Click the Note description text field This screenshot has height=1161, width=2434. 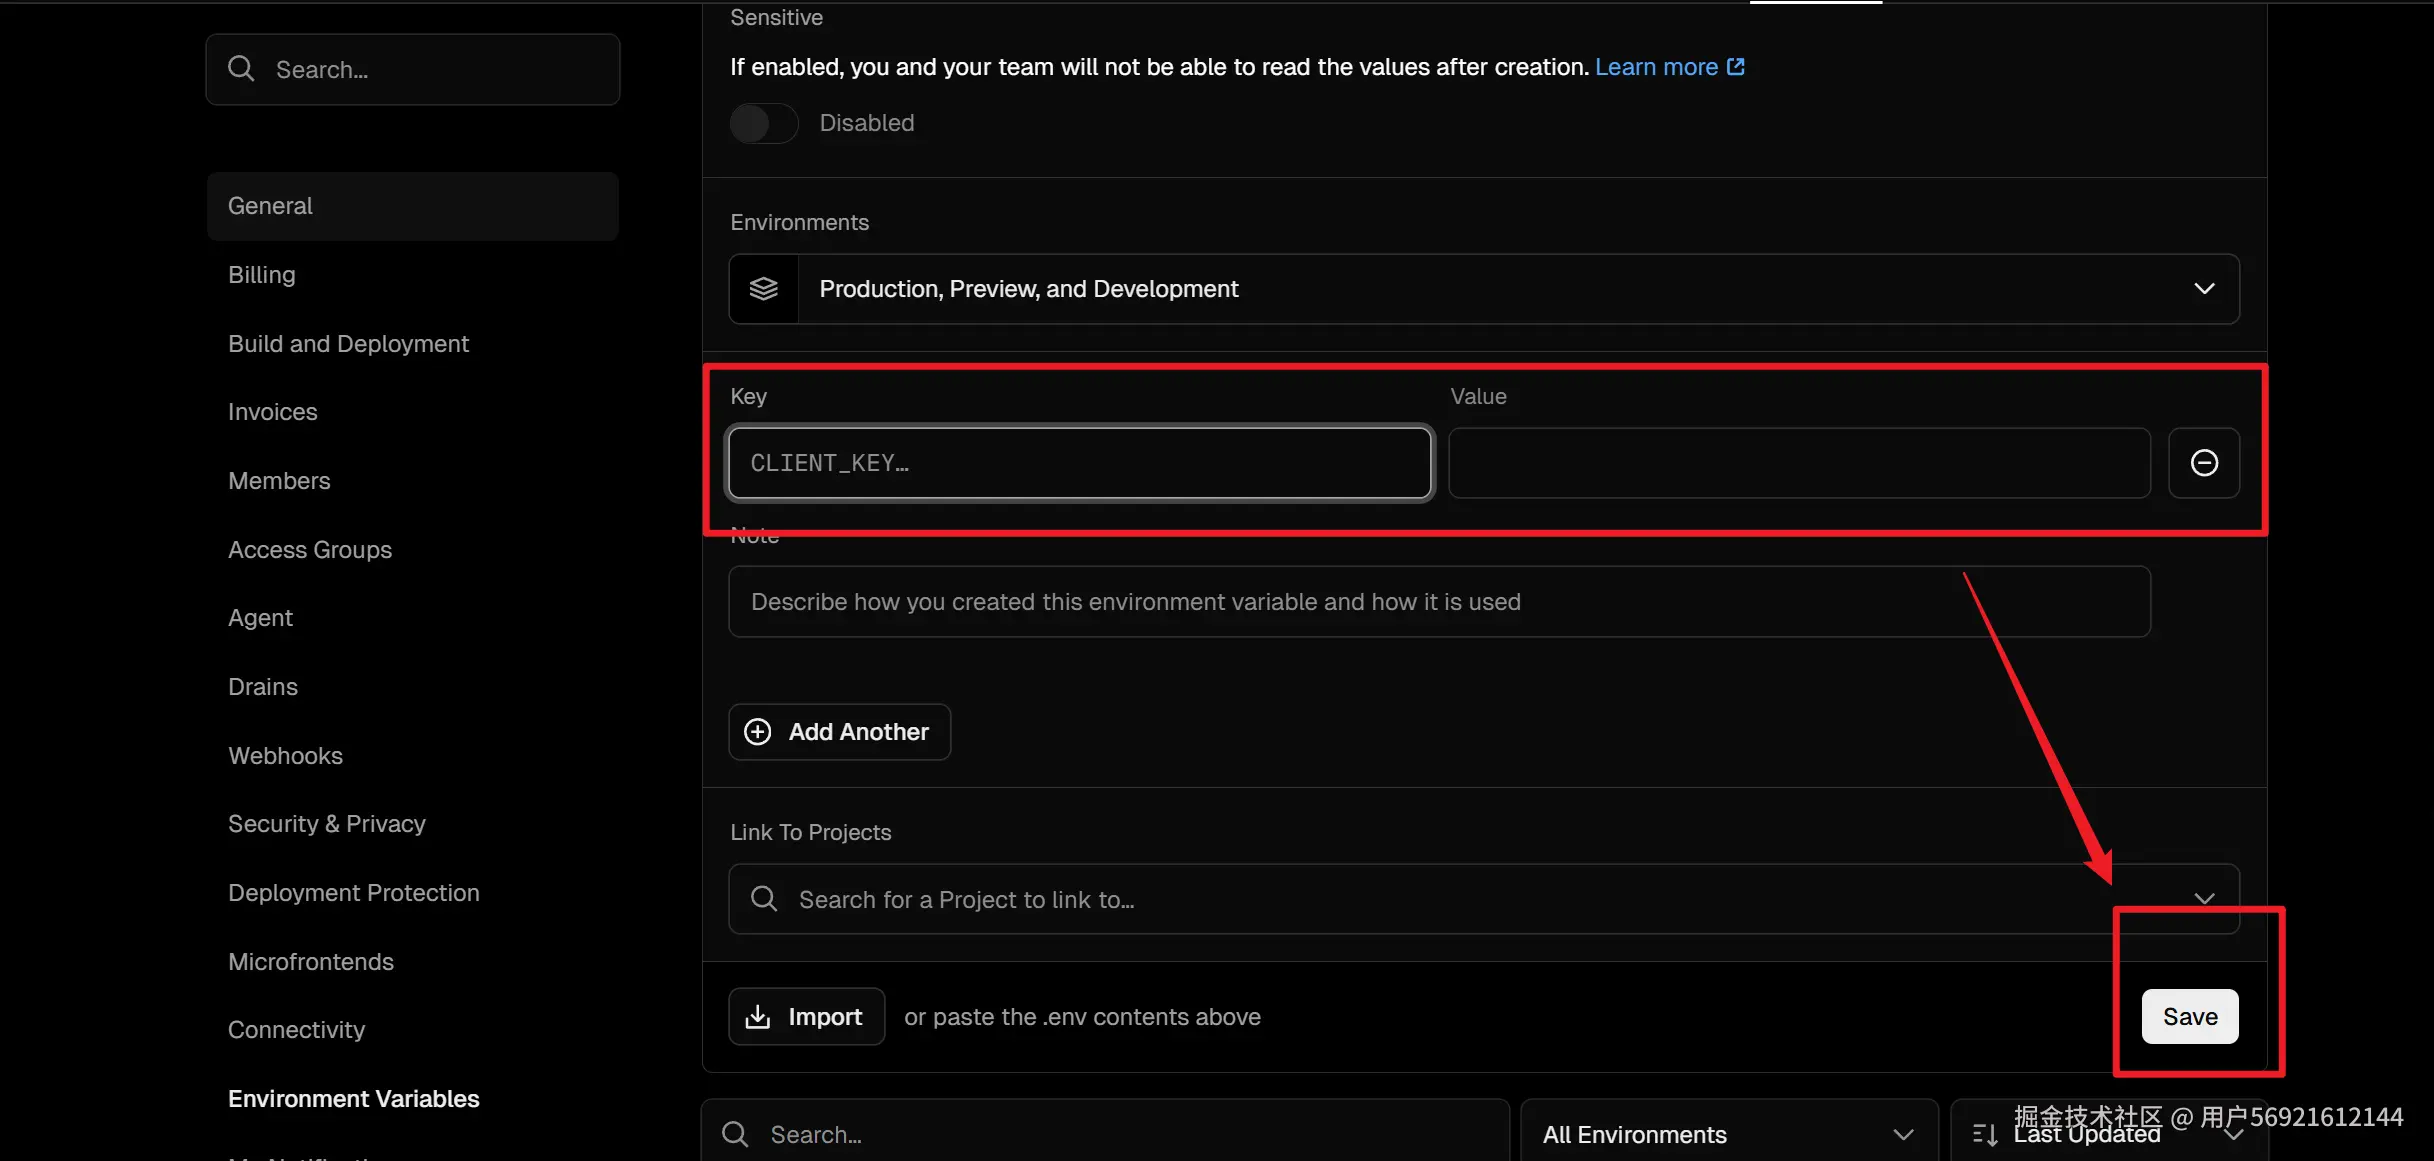tap(1439, 602)
